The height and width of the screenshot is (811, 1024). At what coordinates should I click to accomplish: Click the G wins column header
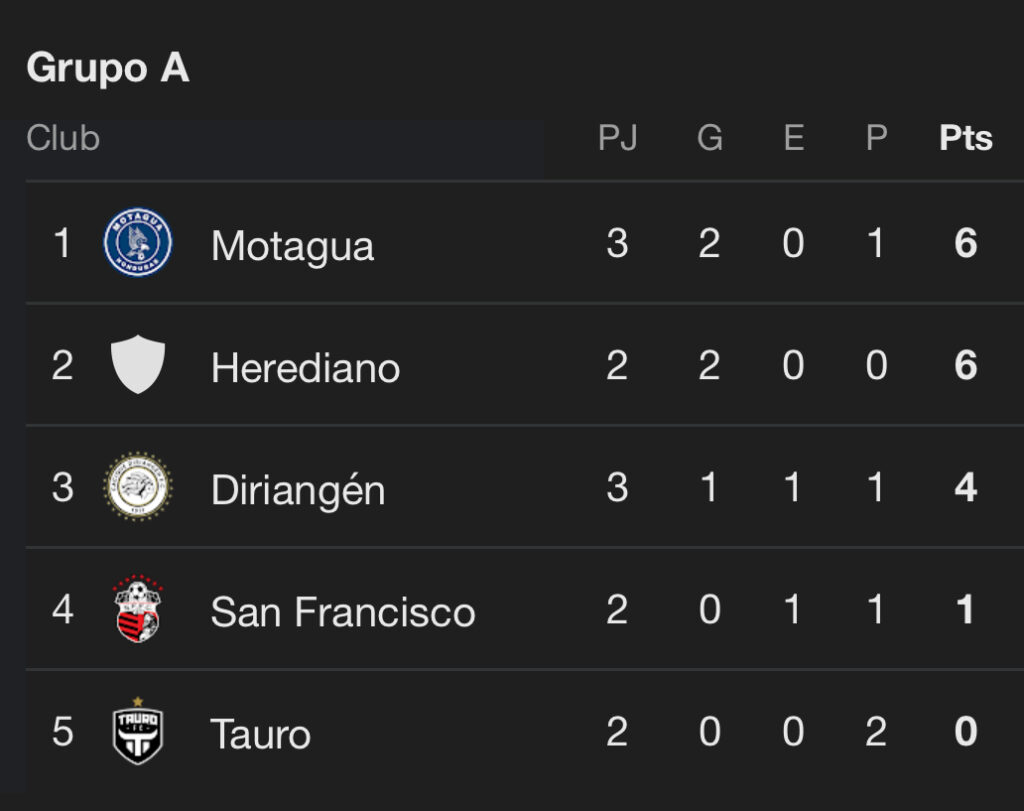tap(709, 138)
